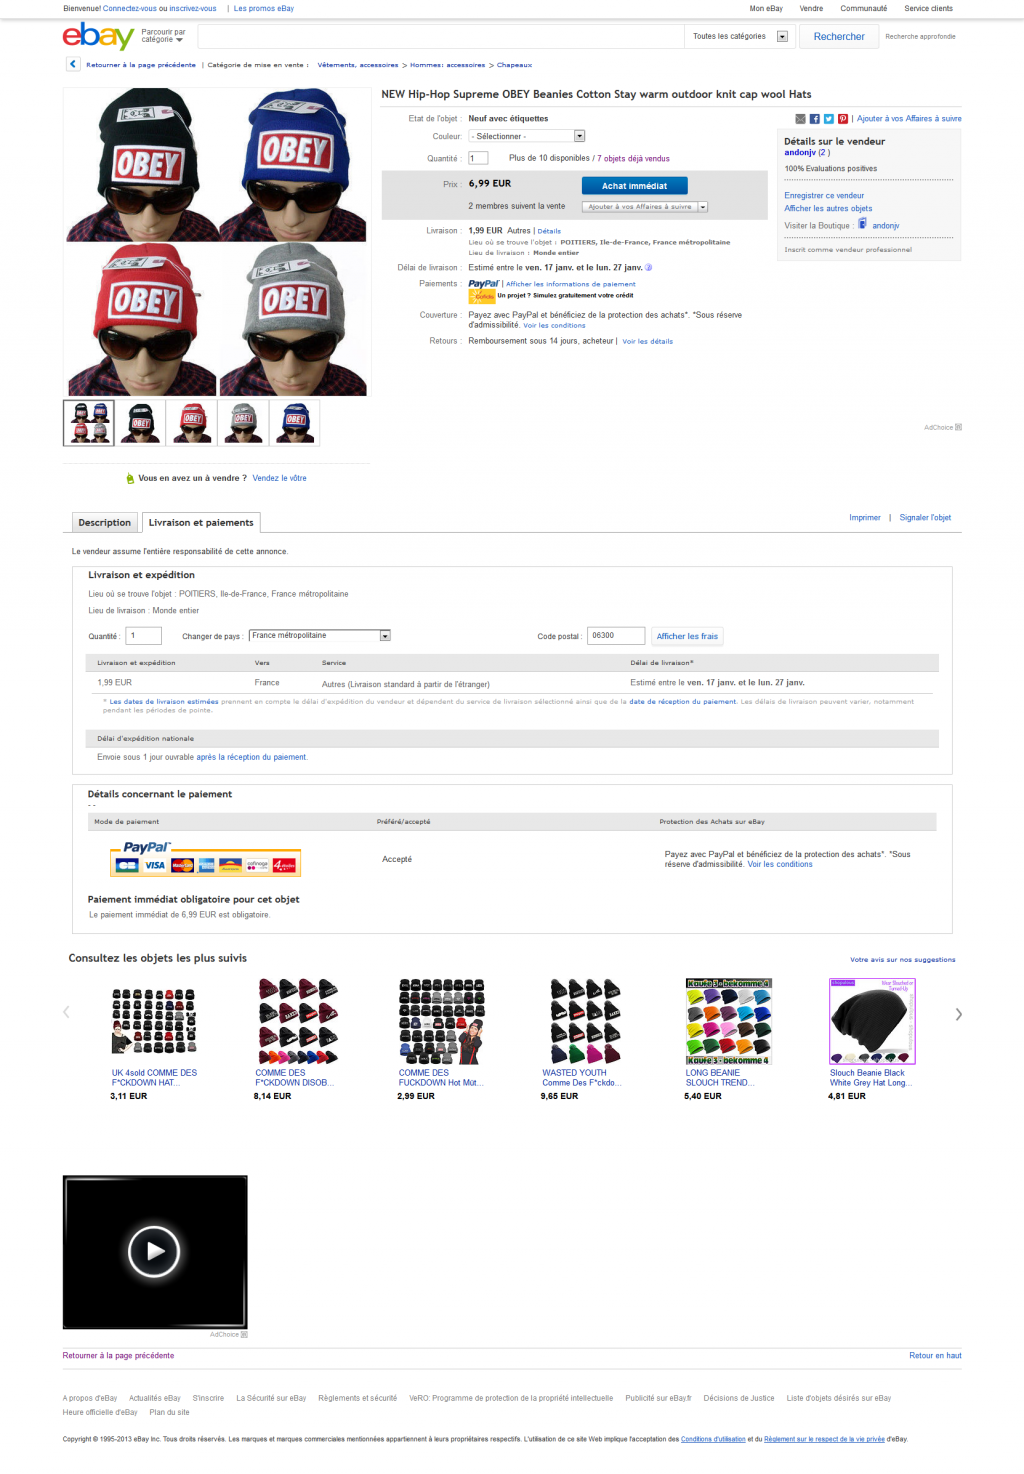Click the email share envelope icon
The width and height of the screenshot is (1024, 1474).
(801, 119)
